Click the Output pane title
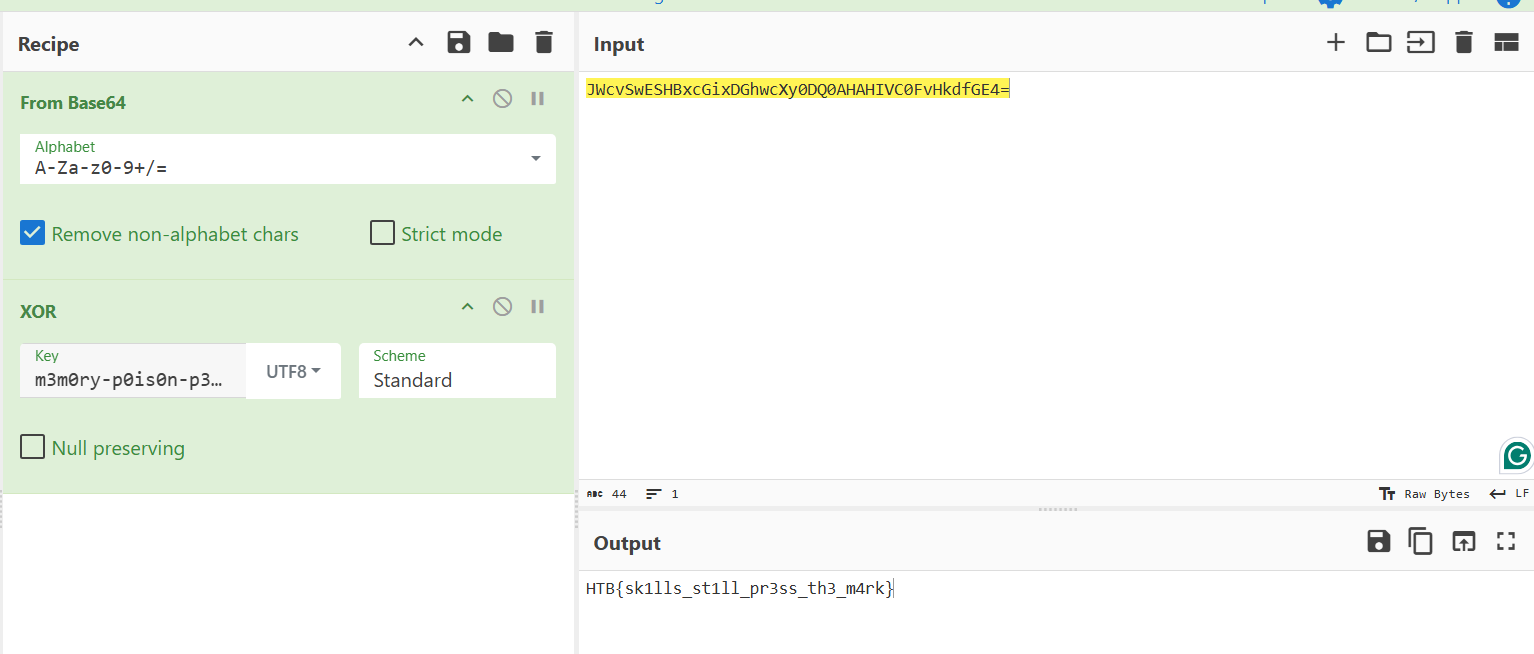The height and width of the screenshot is (654, 1534). 627,543
